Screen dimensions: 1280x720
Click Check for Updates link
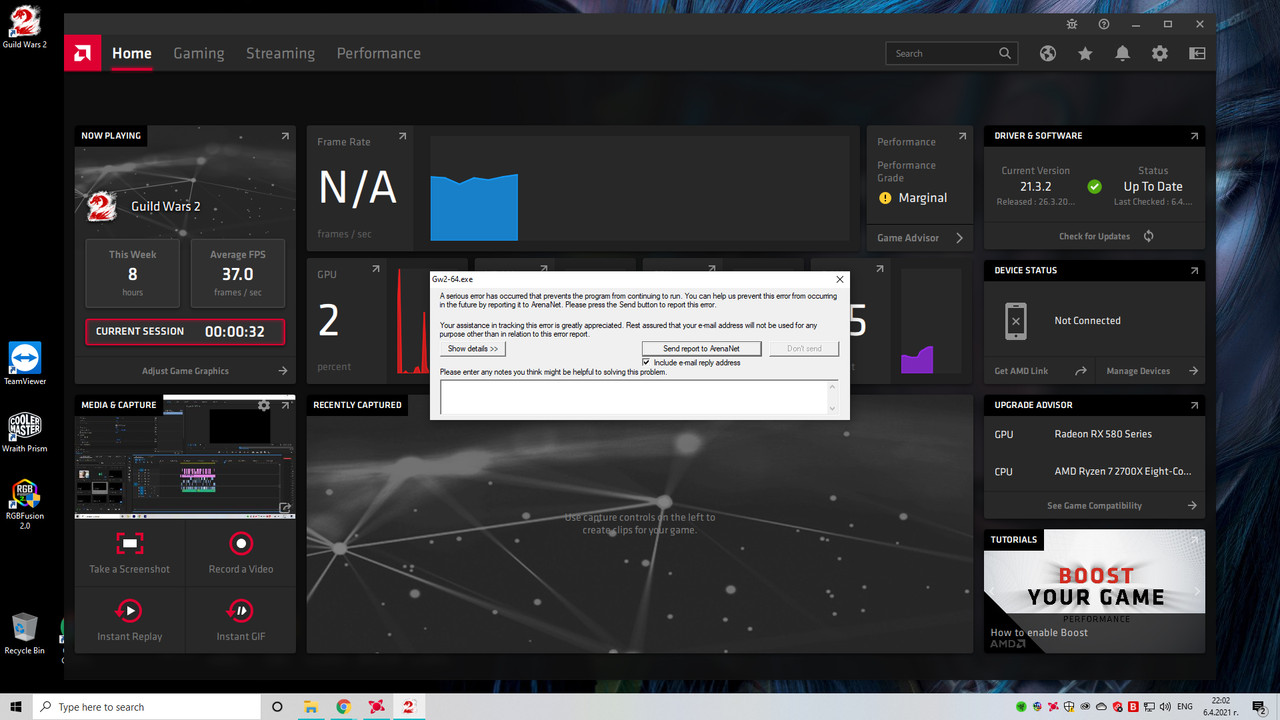[1095, 236]
